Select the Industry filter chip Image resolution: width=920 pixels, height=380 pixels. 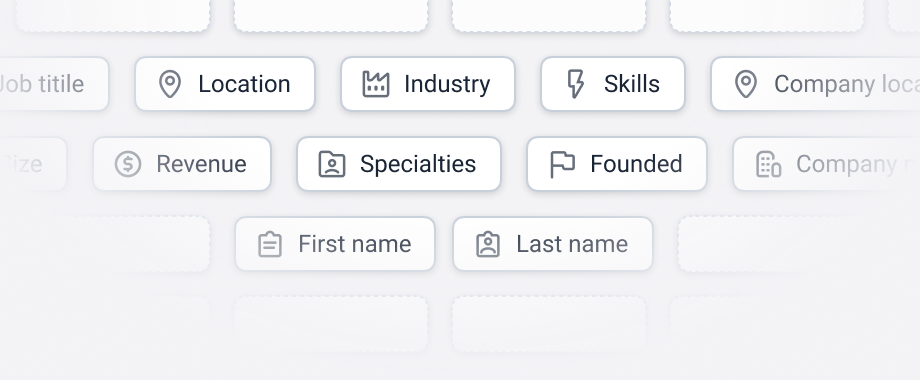pos(428,84)
